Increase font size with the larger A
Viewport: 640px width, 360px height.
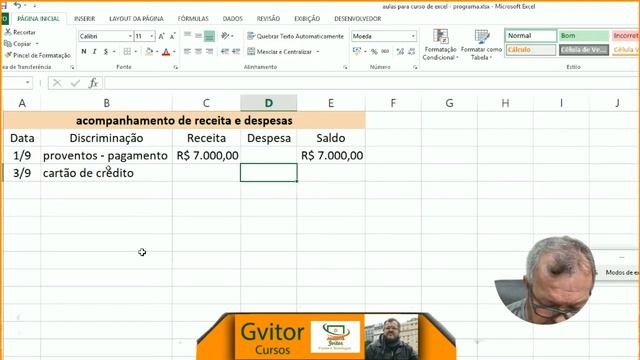pyautogui.click(x=162, y=36)
